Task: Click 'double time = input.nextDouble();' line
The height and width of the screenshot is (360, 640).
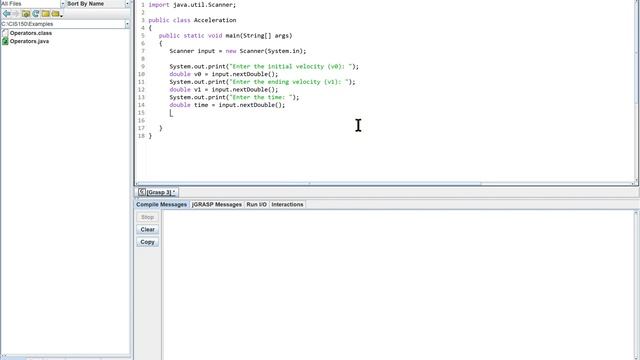Action: [x=227, y=105]
